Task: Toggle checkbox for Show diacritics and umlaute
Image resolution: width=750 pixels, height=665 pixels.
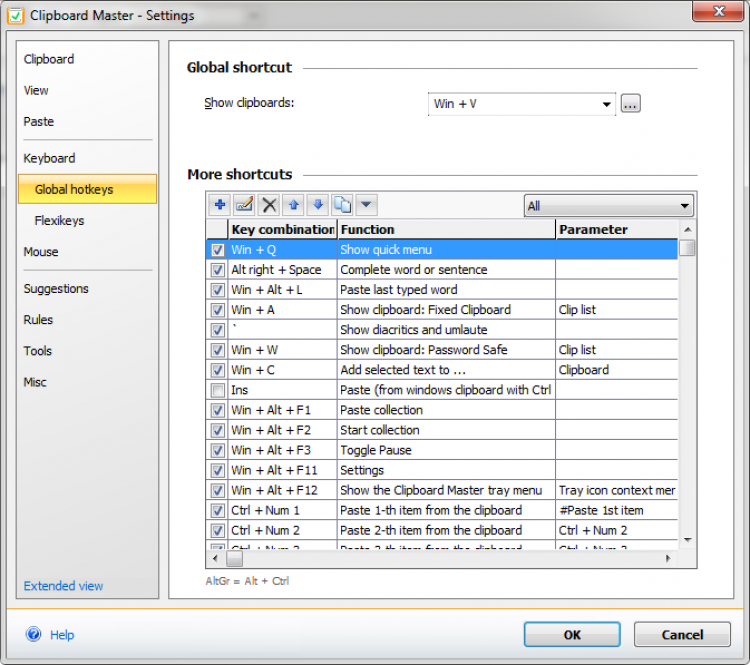Action: [x=218, y=330]
